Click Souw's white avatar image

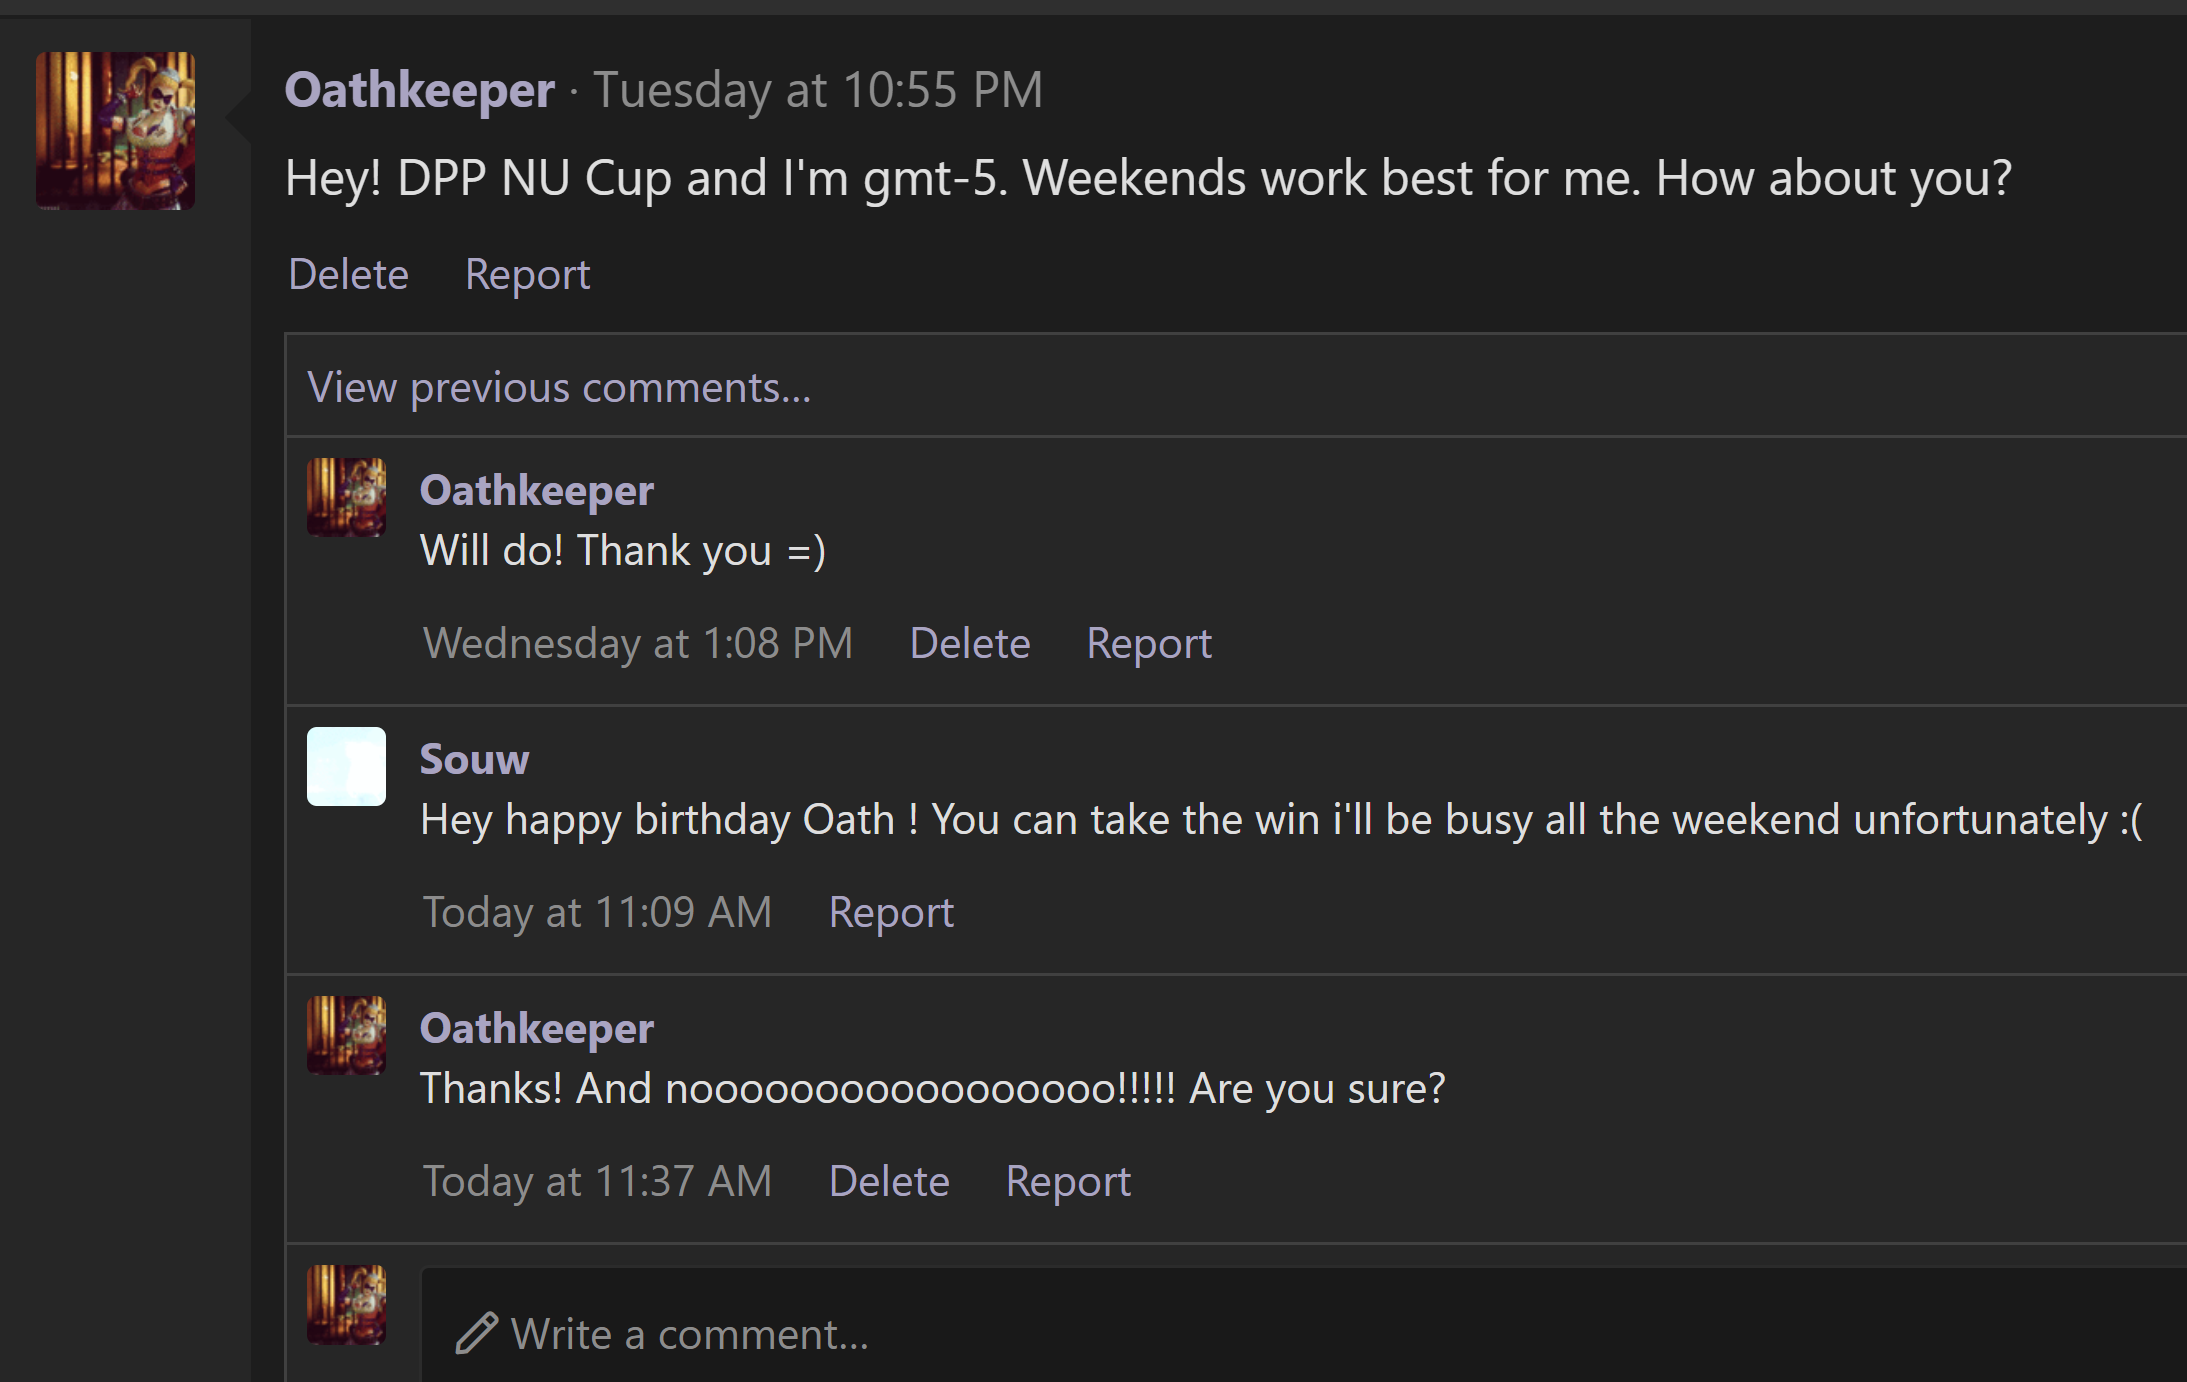coord(346,766)
